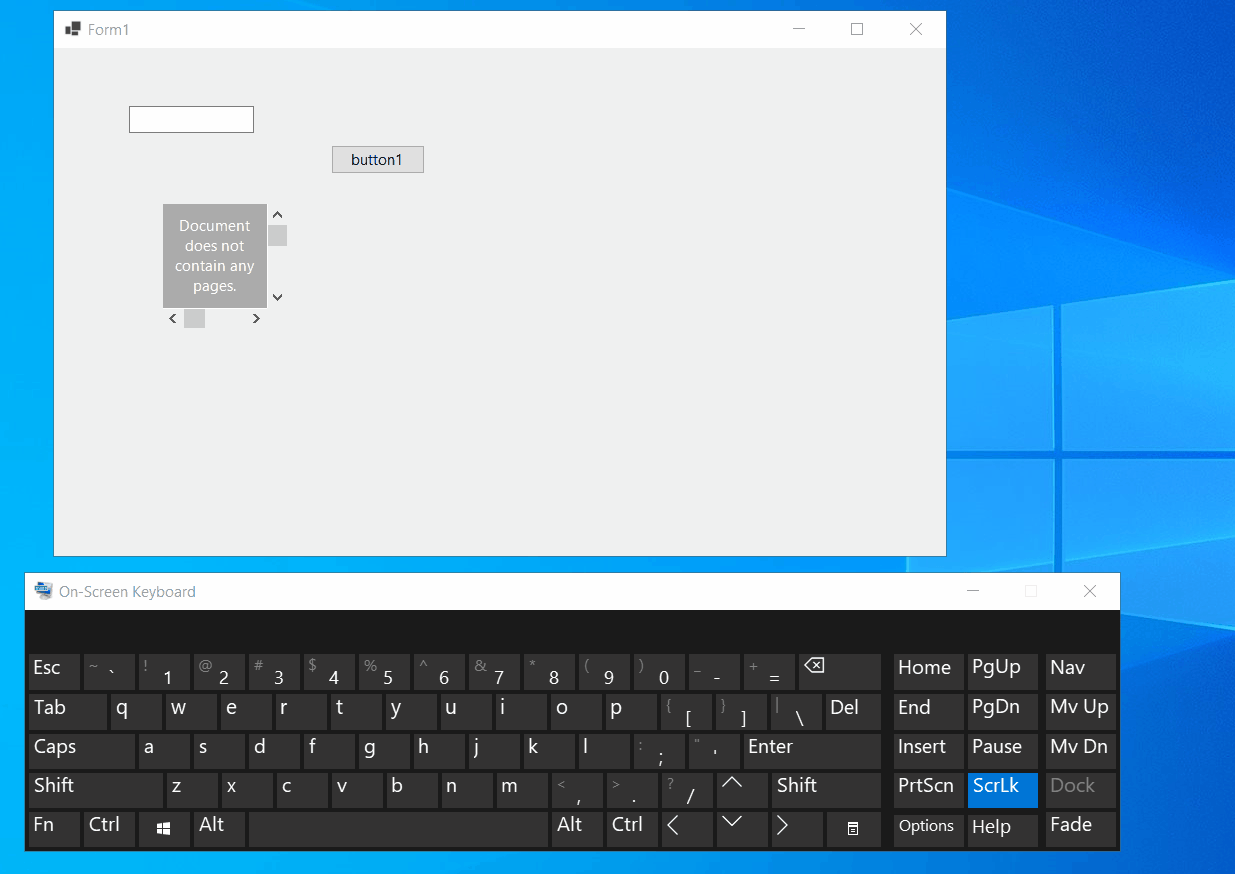Click the tilde backtick key

coord(109,671)
